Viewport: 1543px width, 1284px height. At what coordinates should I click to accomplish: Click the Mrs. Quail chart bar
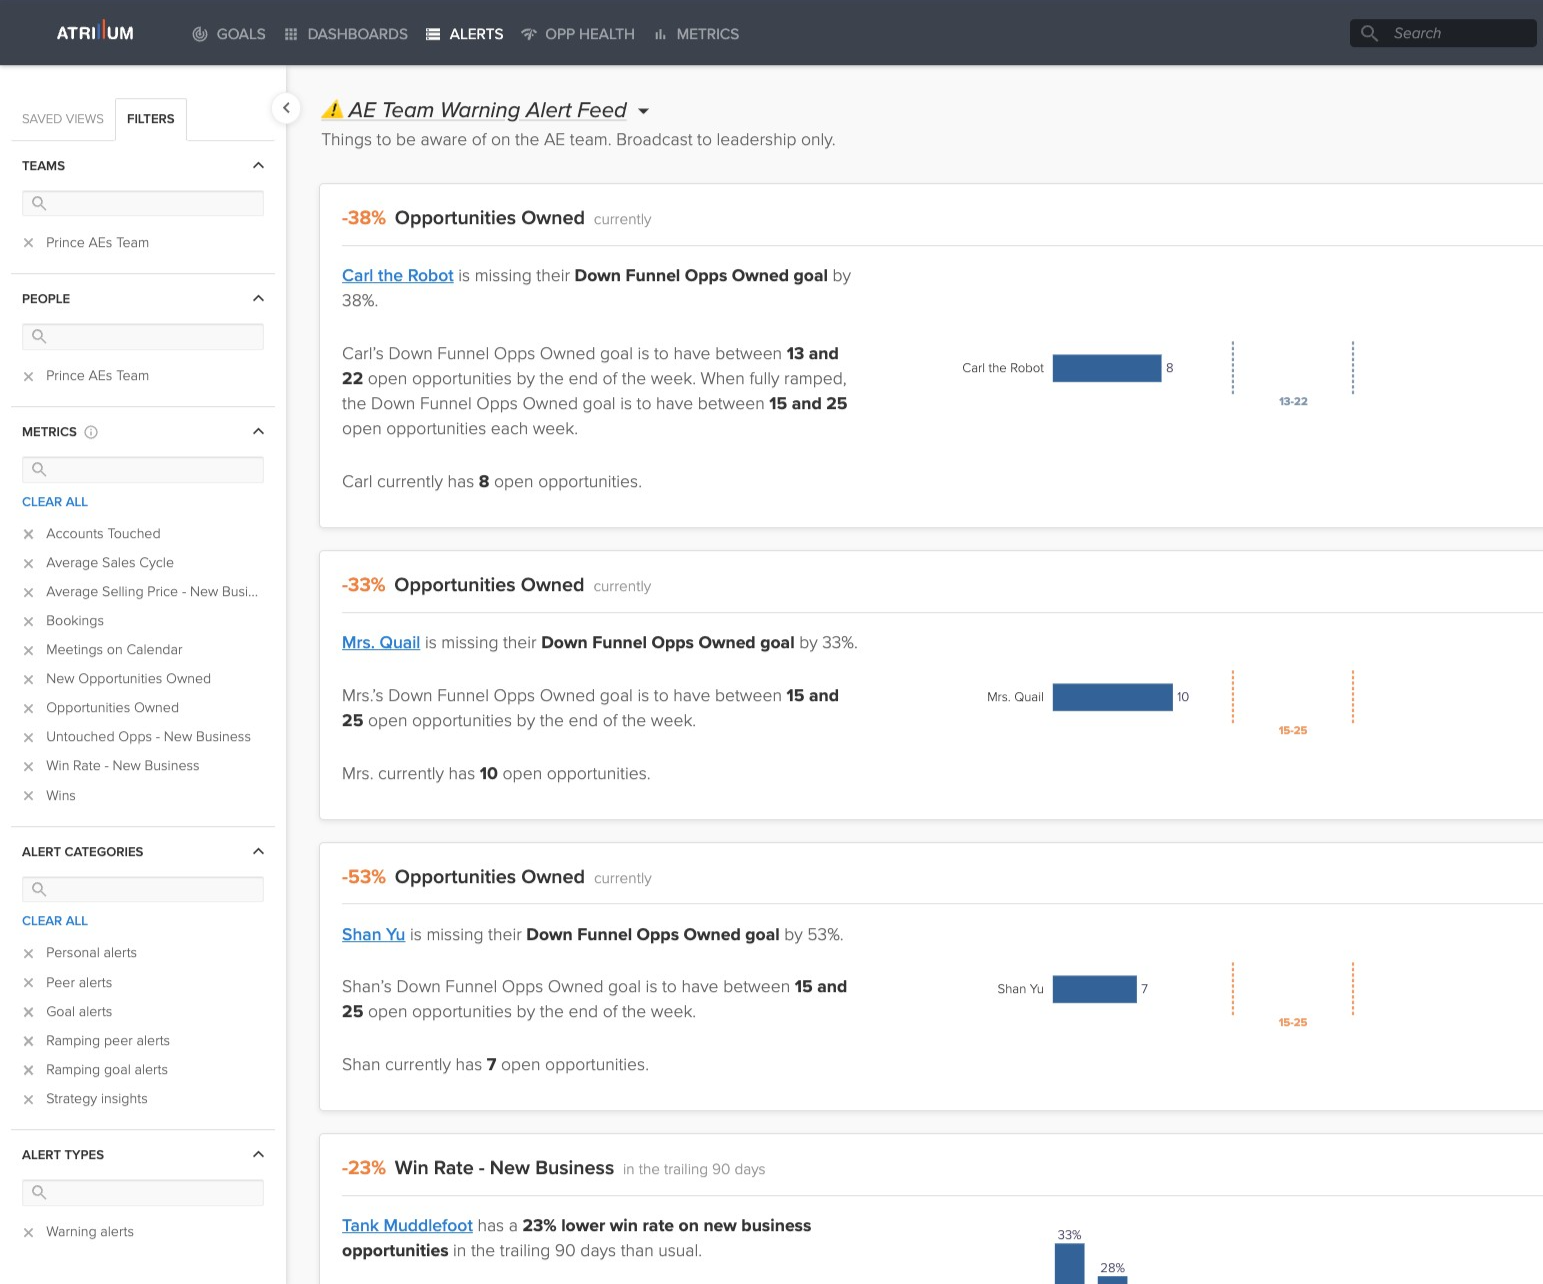pos(1113,697)
